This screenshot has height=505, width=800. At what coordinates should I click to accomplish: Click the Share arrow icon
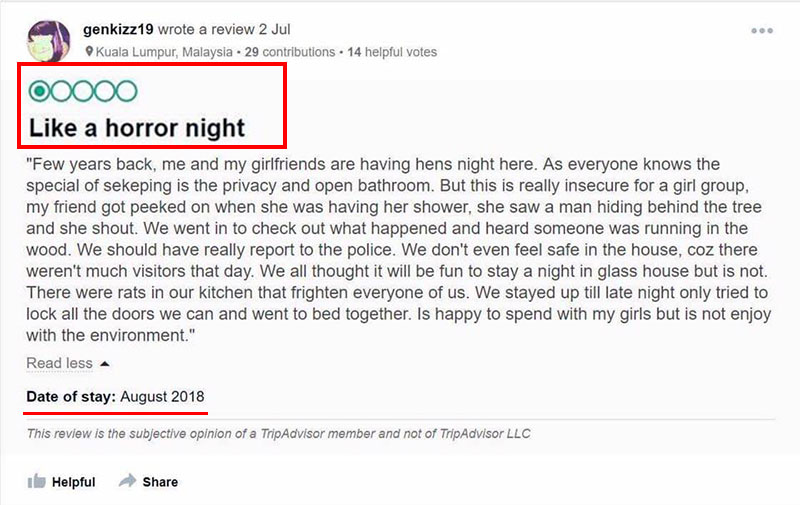[128, 480]
